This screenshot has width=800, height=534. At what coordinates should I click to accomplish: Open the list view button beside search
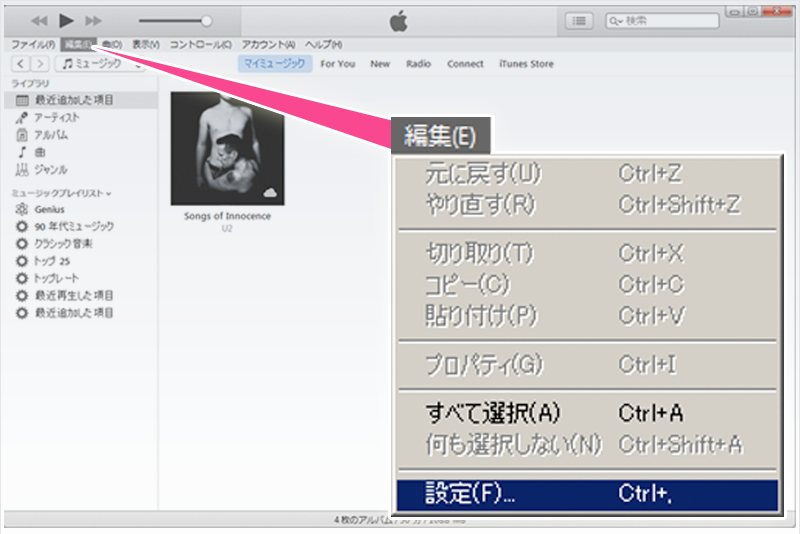[579, 21]
